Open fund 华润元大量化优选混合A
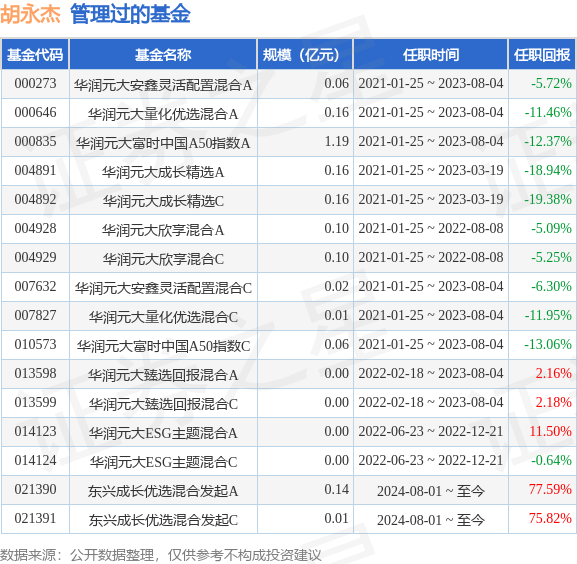Viewport: 577px width, 564px height. [163, 114]
